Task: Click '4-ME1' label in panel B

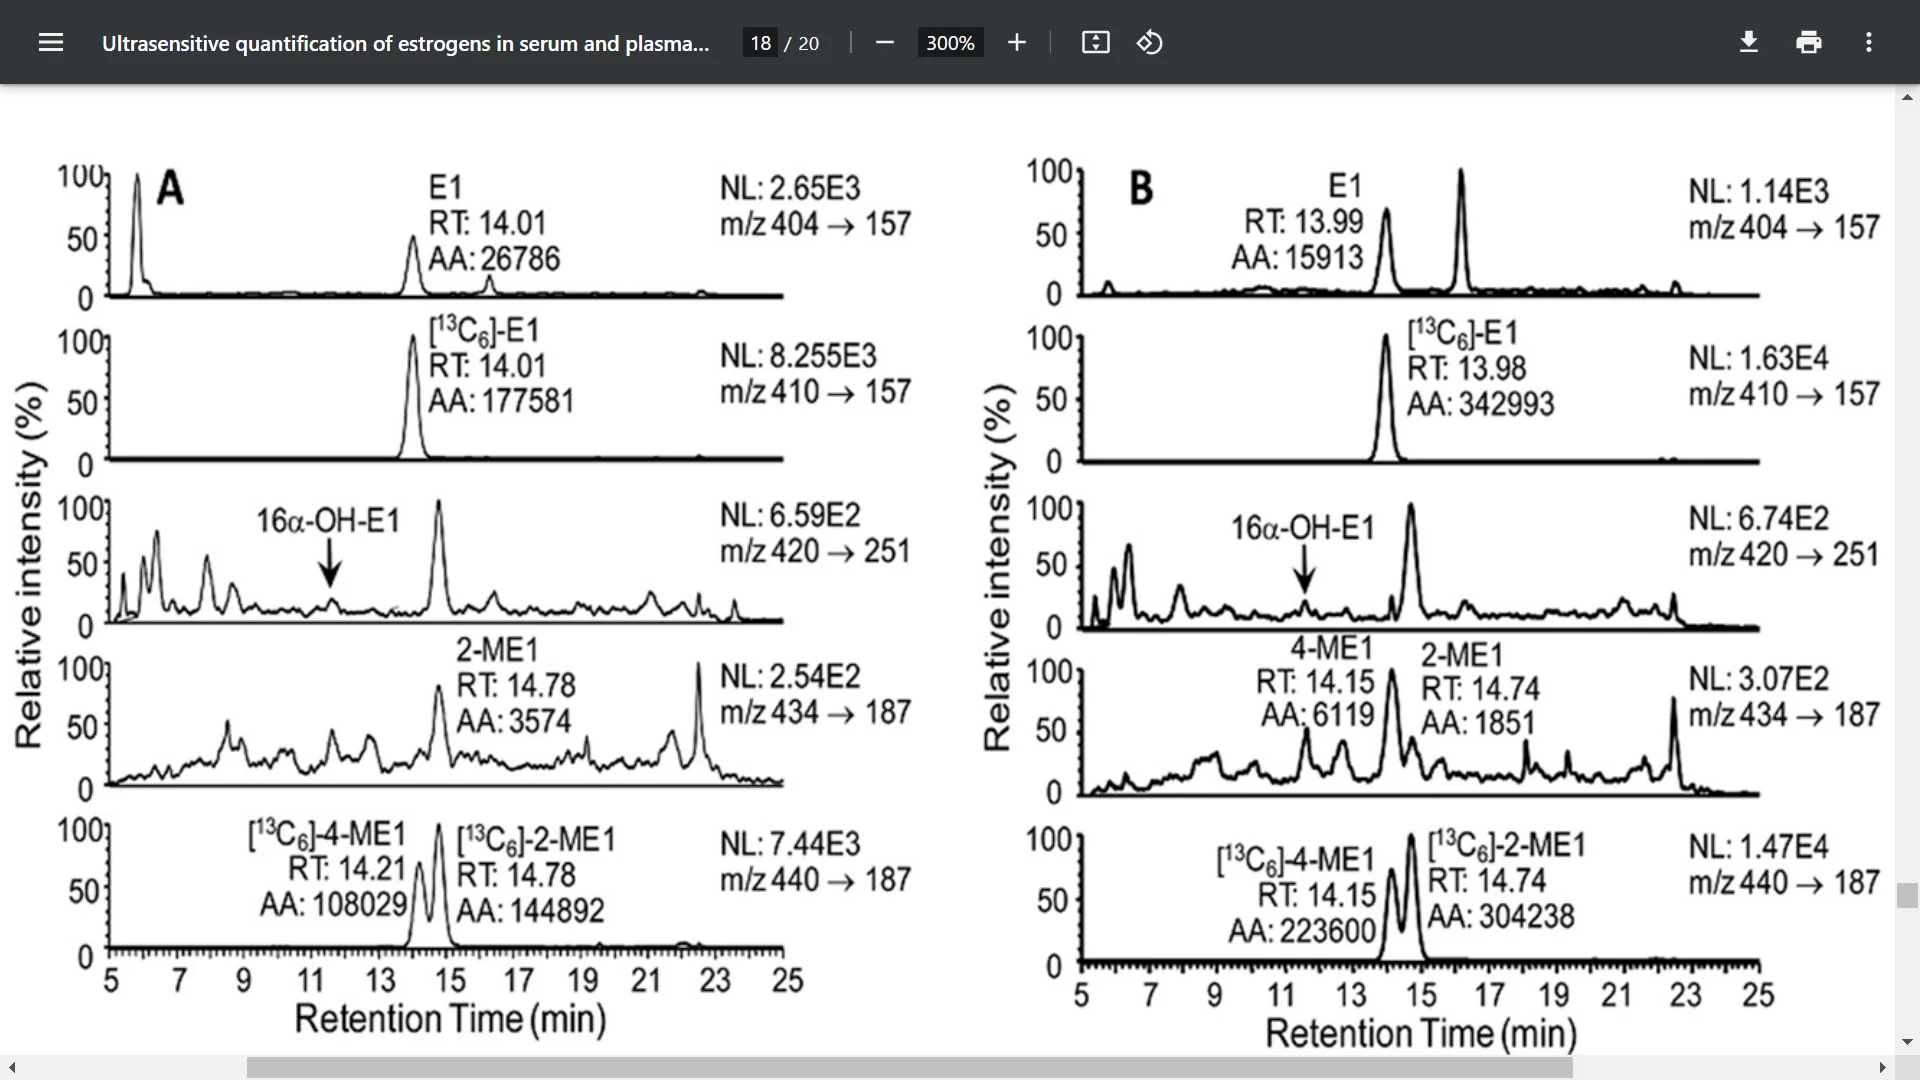Action: (x=1331, y=648)
